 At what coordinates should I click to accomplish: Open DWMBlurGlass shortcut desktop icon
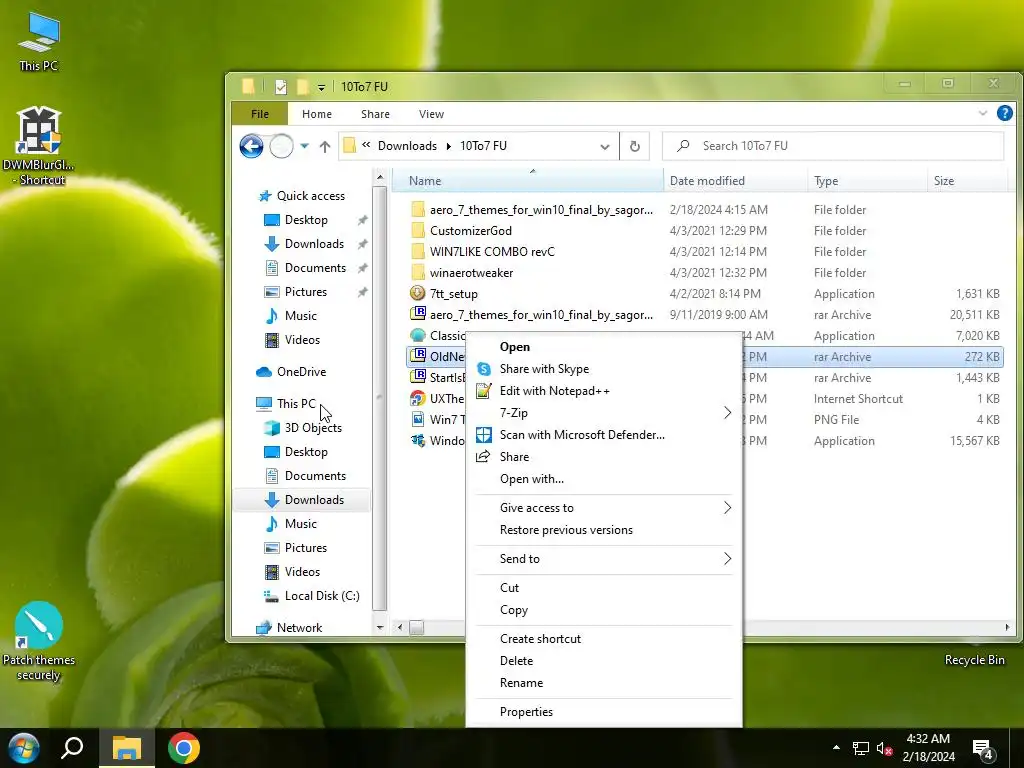tap(39, 146)
